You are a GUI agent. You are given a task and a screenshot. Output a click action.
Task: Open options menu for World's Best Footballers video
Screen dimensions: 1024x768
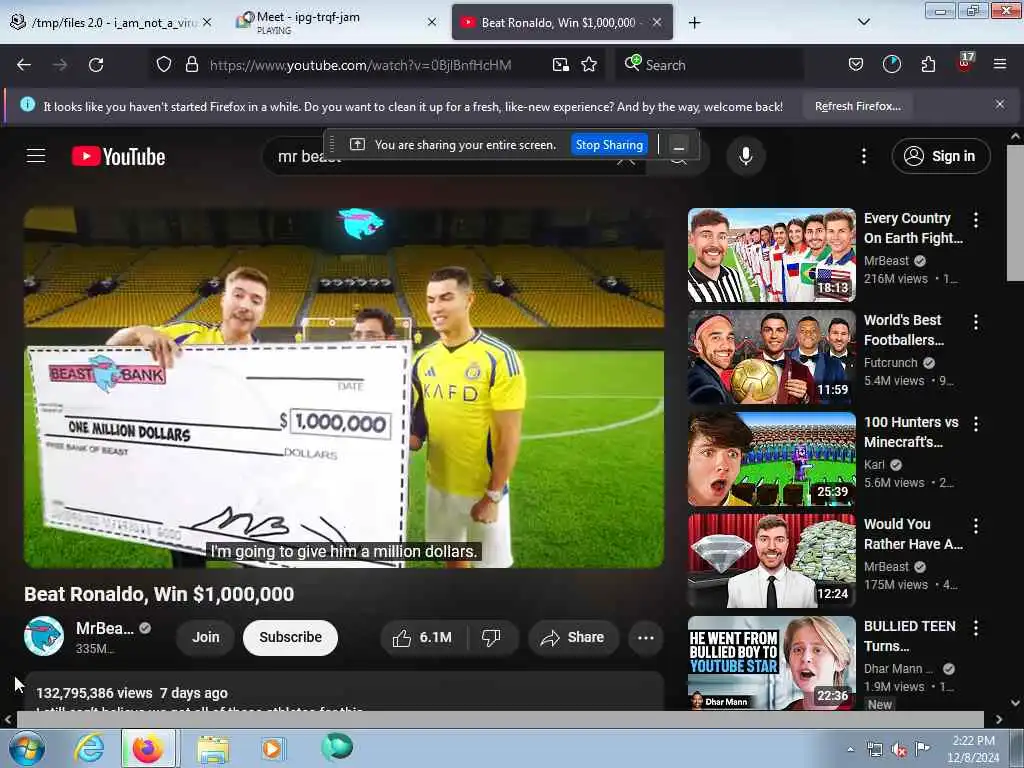[976, 322]
